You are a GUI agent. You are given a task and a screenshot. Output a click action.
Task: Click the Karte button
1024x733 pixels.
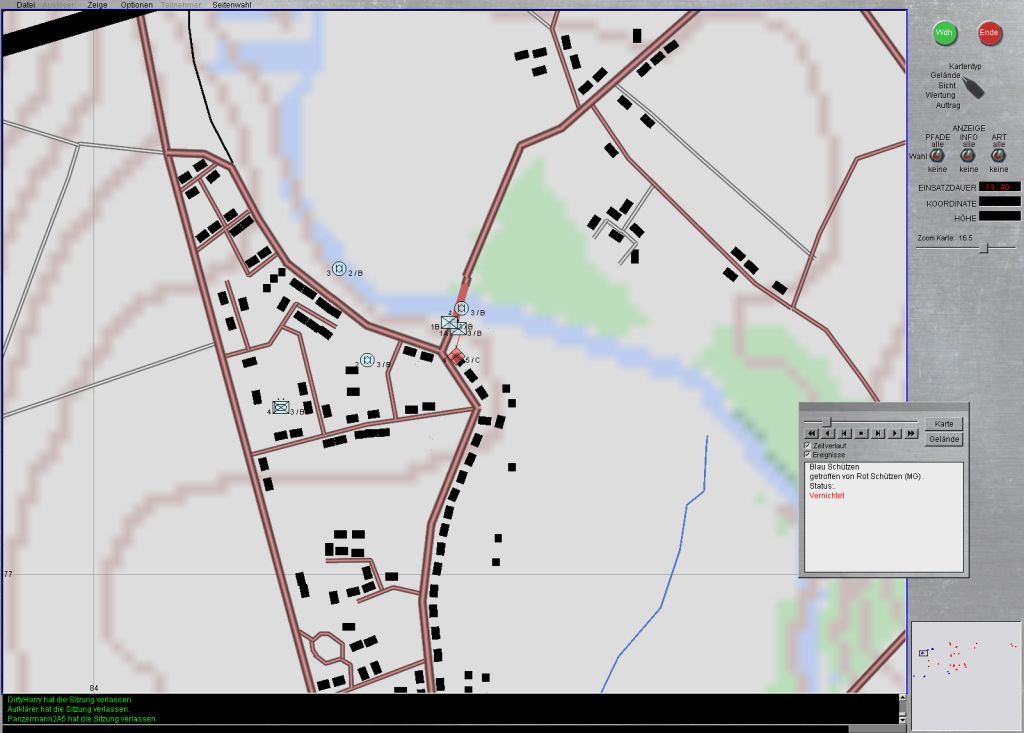pyautogui.click(x=944, y=424)
